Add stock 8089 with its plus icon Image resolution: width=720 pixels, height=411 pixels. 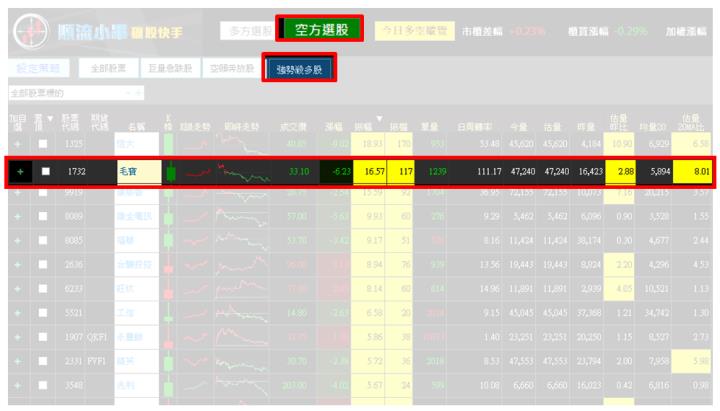17,215
